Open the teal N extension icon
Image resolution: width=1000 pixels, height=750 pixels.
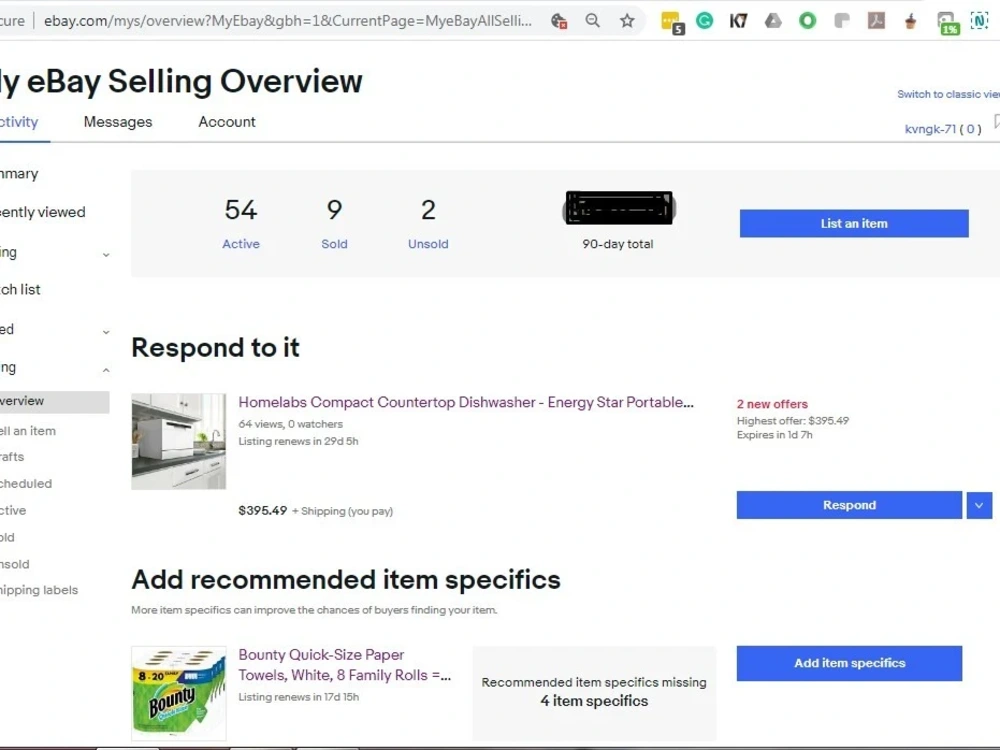tap(980, 21)
